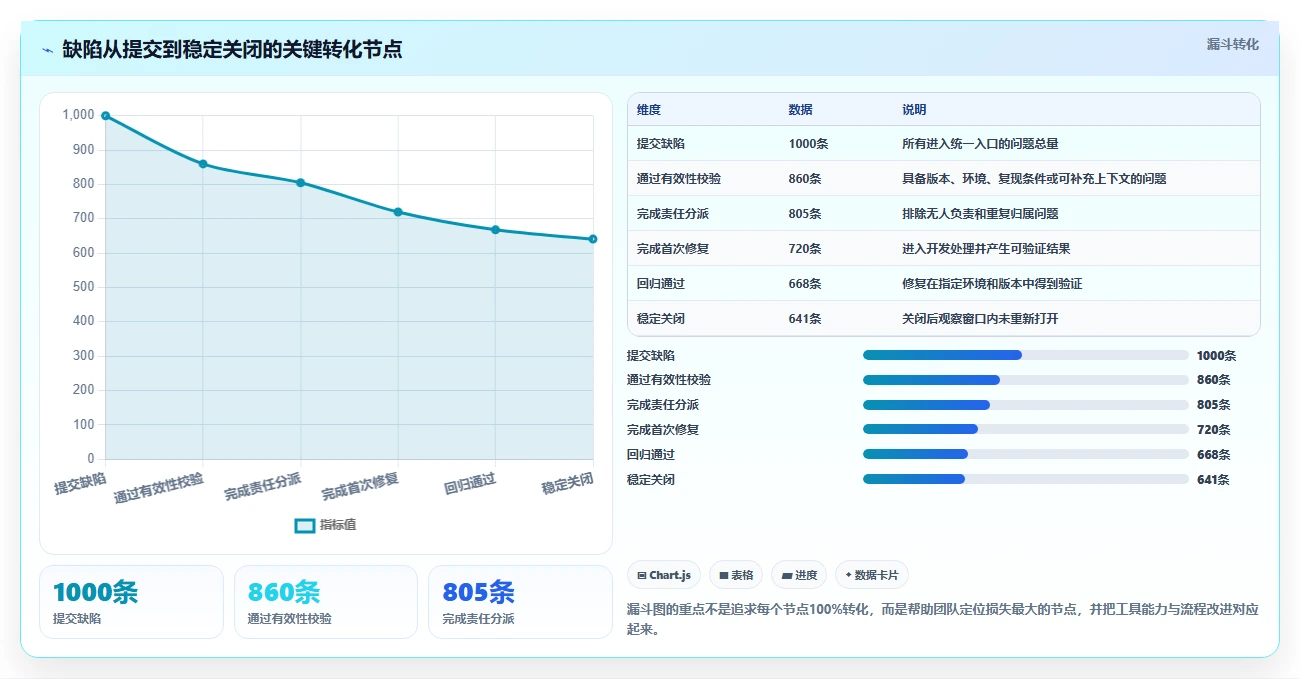
Task: Click the 回归通过 chart data point
Action: pyautogui.click(x=495, y=230)
